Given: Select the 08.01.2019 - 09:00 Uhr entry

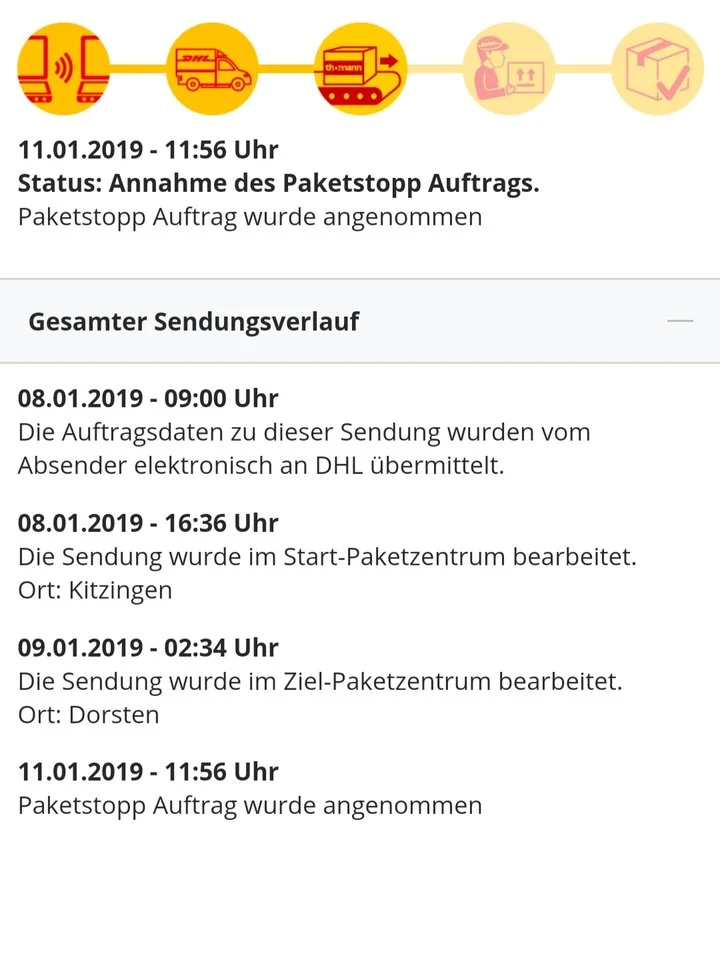Looking at the screenshot, I should tap(148, 399).
